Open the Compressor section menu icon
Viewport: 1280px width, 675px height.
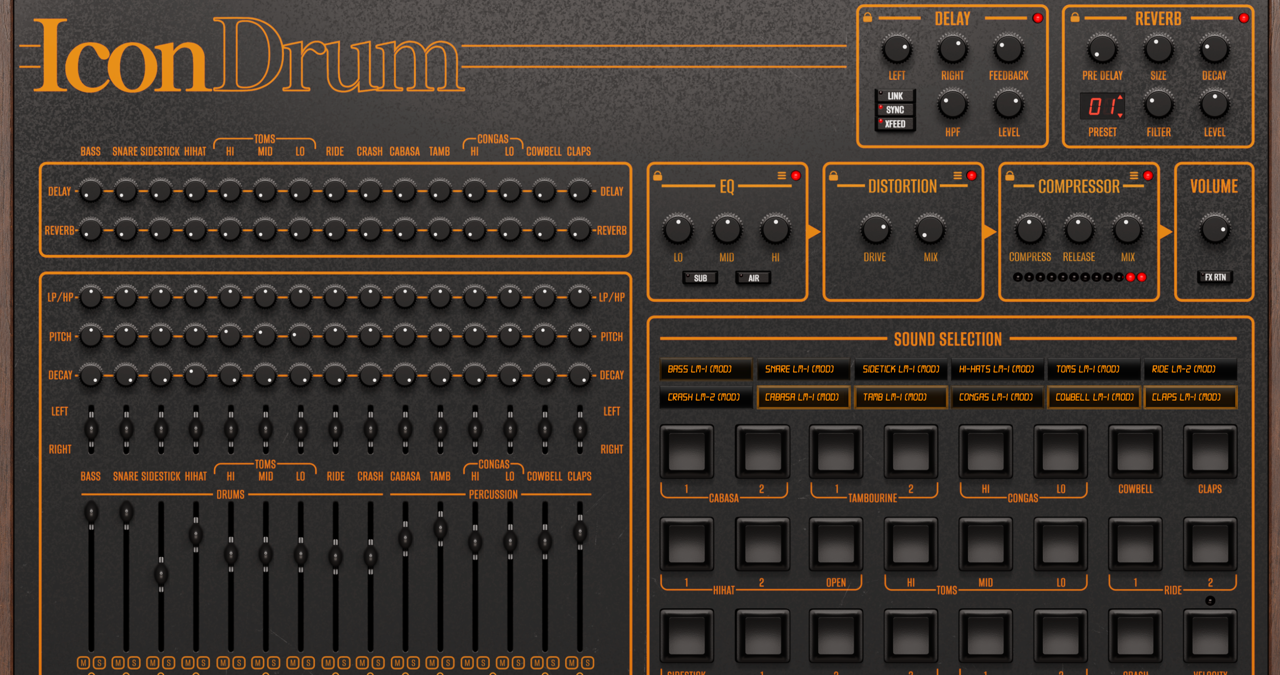coord(1134,176)
